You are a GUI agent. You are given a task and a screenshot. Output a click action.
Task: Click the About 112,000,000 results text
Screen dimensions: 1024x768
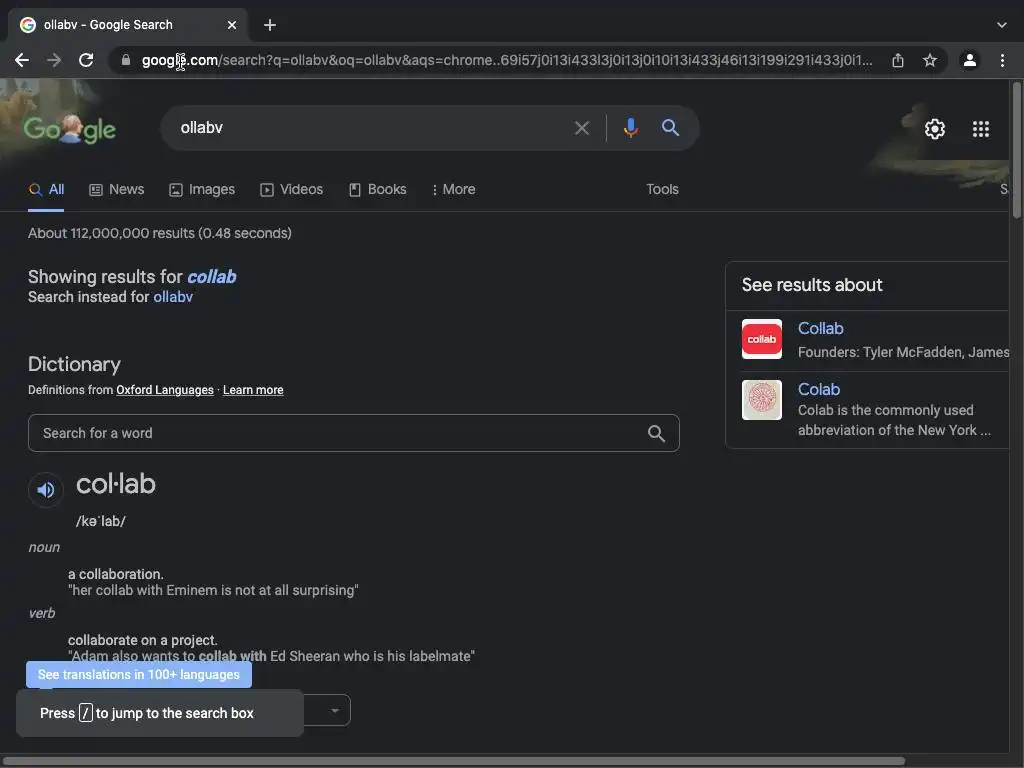[x=160, y=233]
